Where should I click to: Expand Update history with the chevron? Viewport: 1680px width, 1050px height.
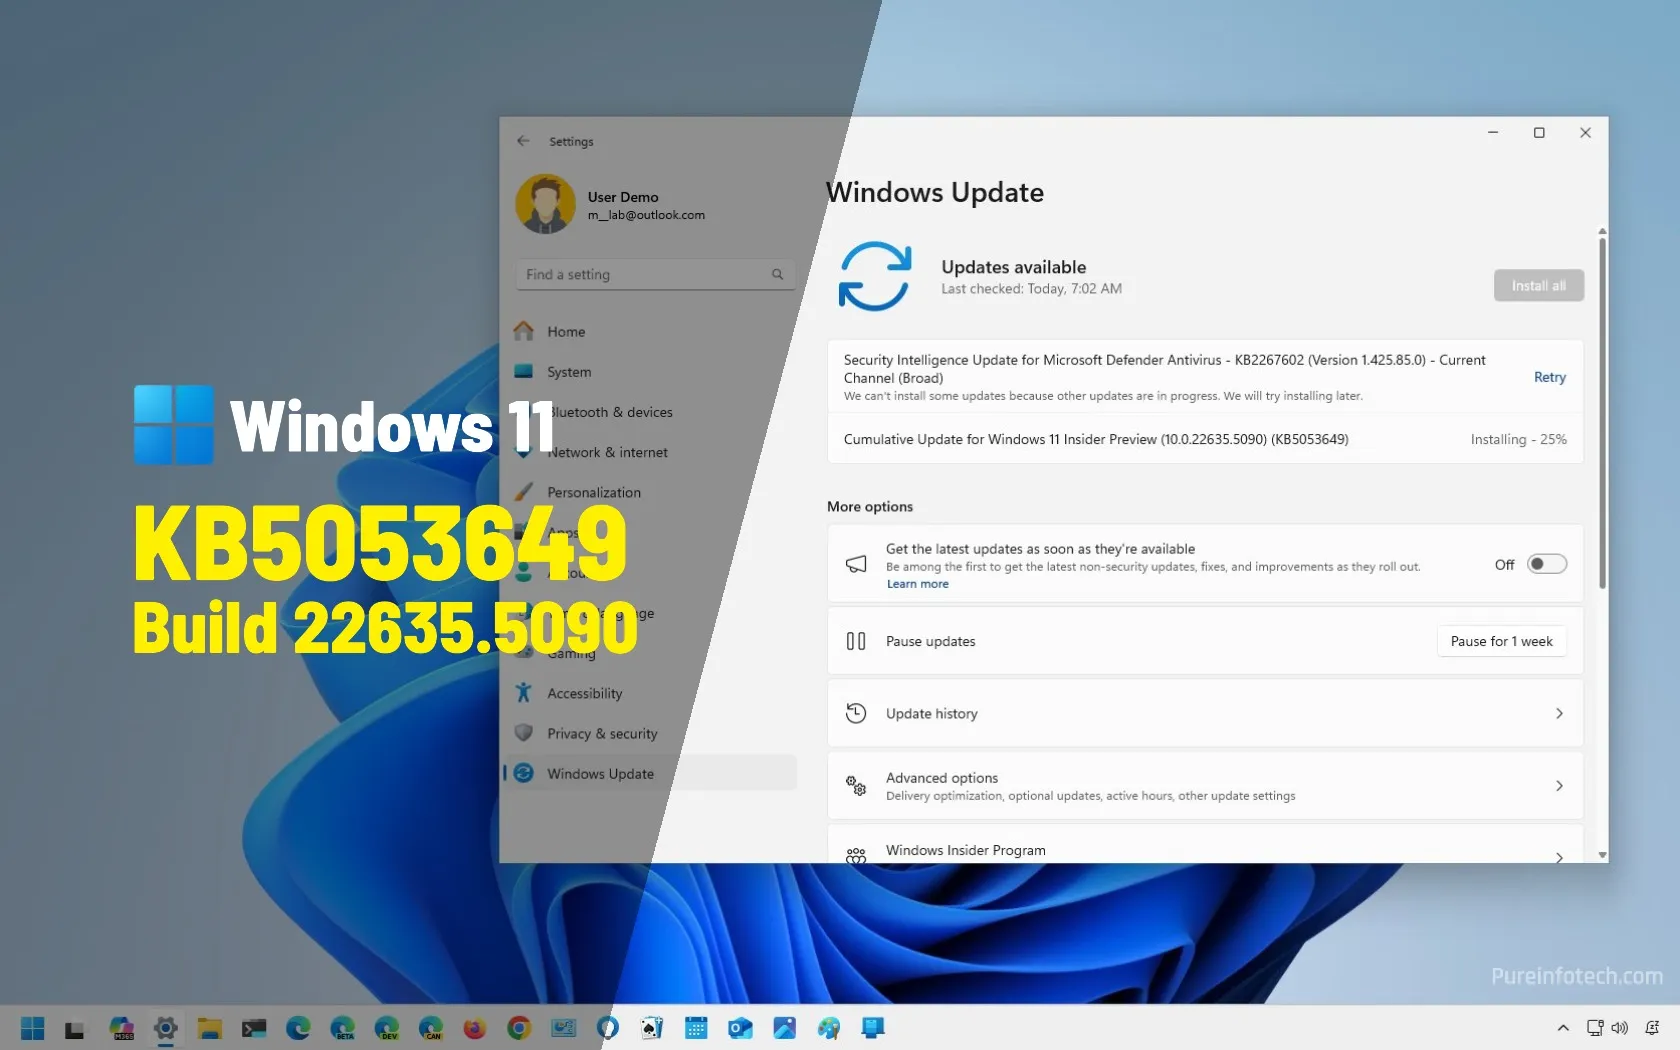[x=1559, y=713]
